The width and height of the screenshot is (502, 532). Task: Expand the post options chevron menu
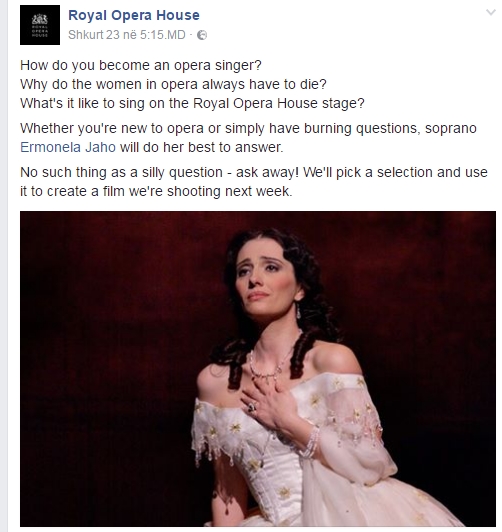(x=490, y=13)
